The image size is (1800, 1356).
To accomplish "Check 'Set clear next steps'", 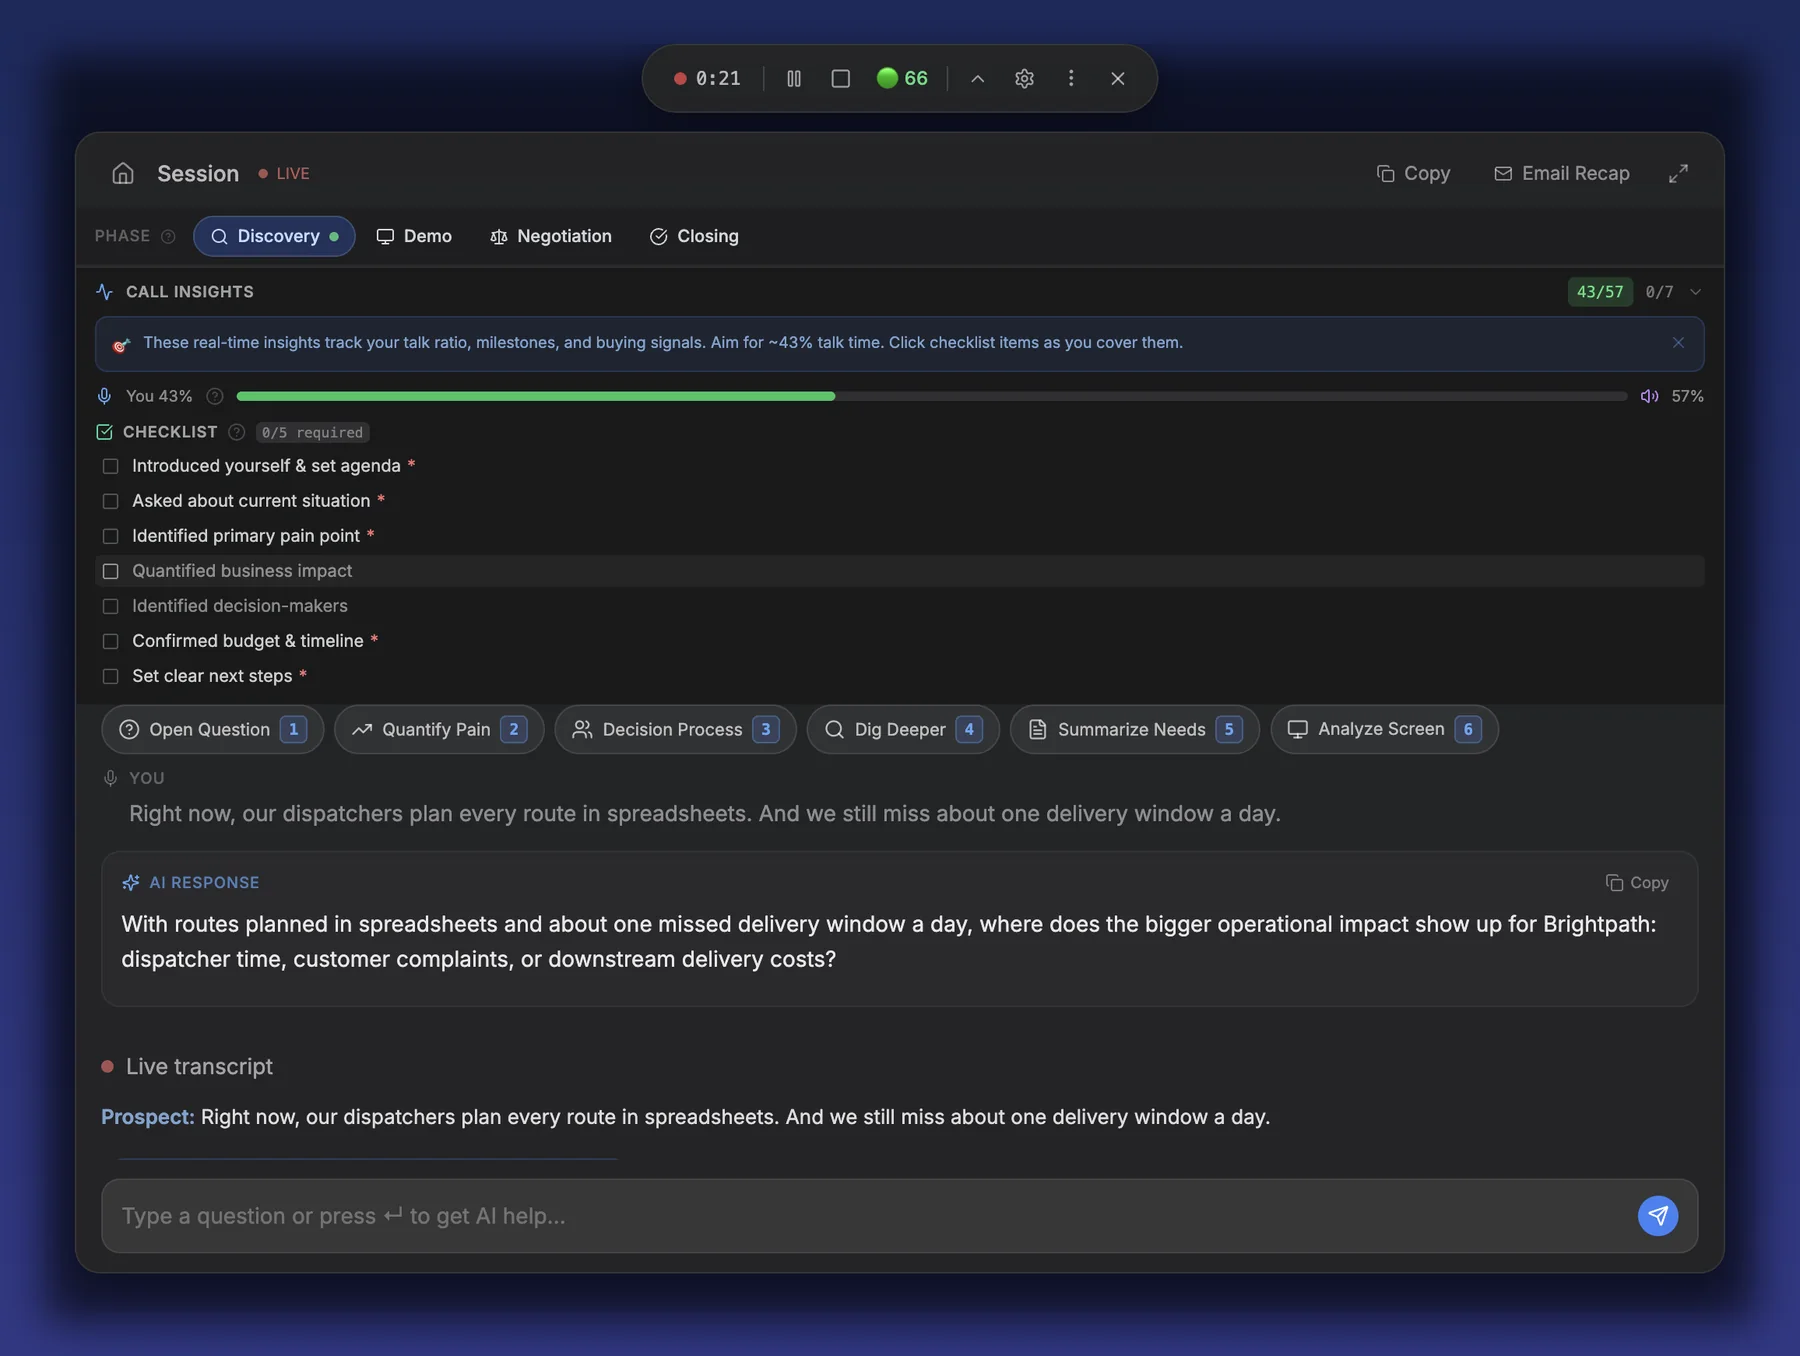I will [x=110, y=676].
